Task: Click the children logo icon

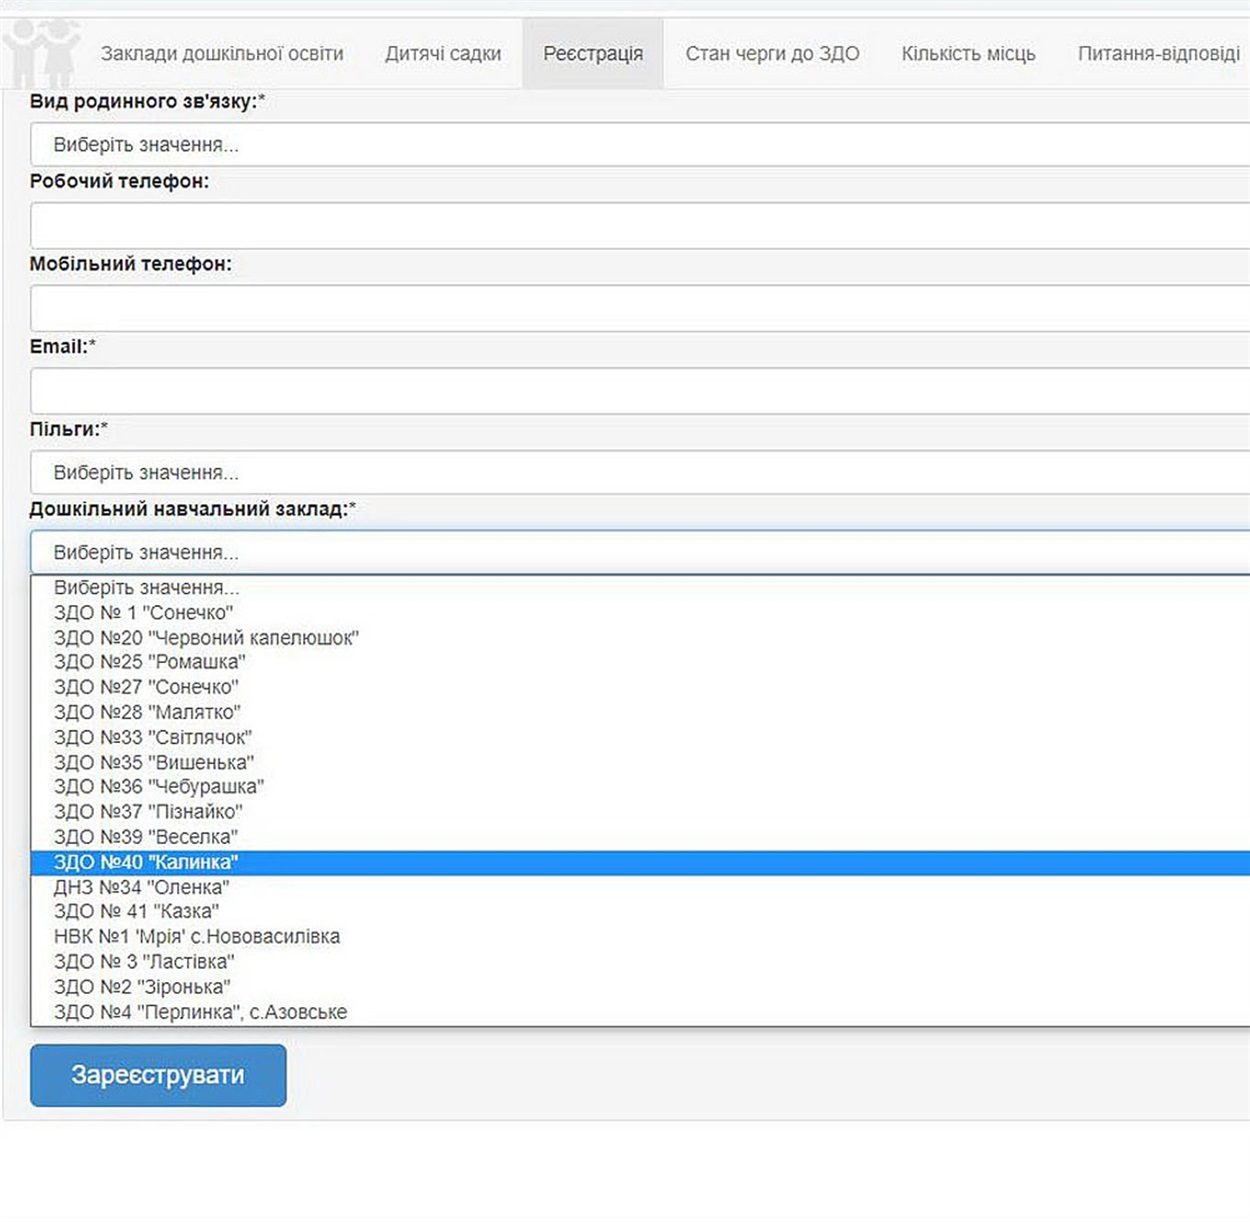Action: pyautogui.click(x=40, y=52)
